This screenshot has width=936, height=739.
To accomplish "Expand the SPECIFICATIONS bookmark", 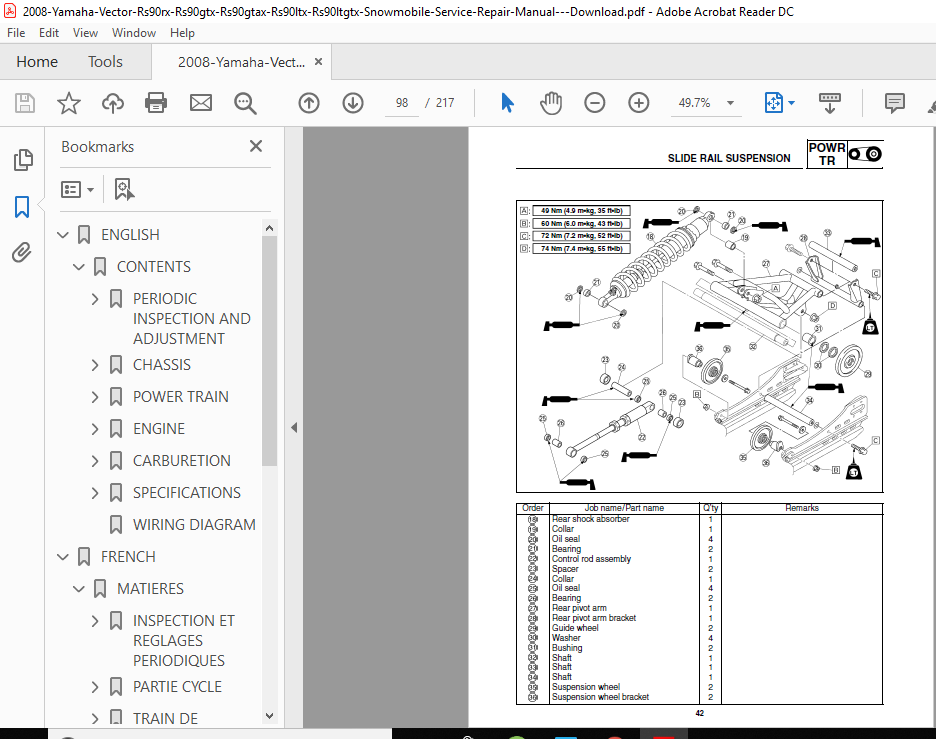I will click(x=95, y=492).
